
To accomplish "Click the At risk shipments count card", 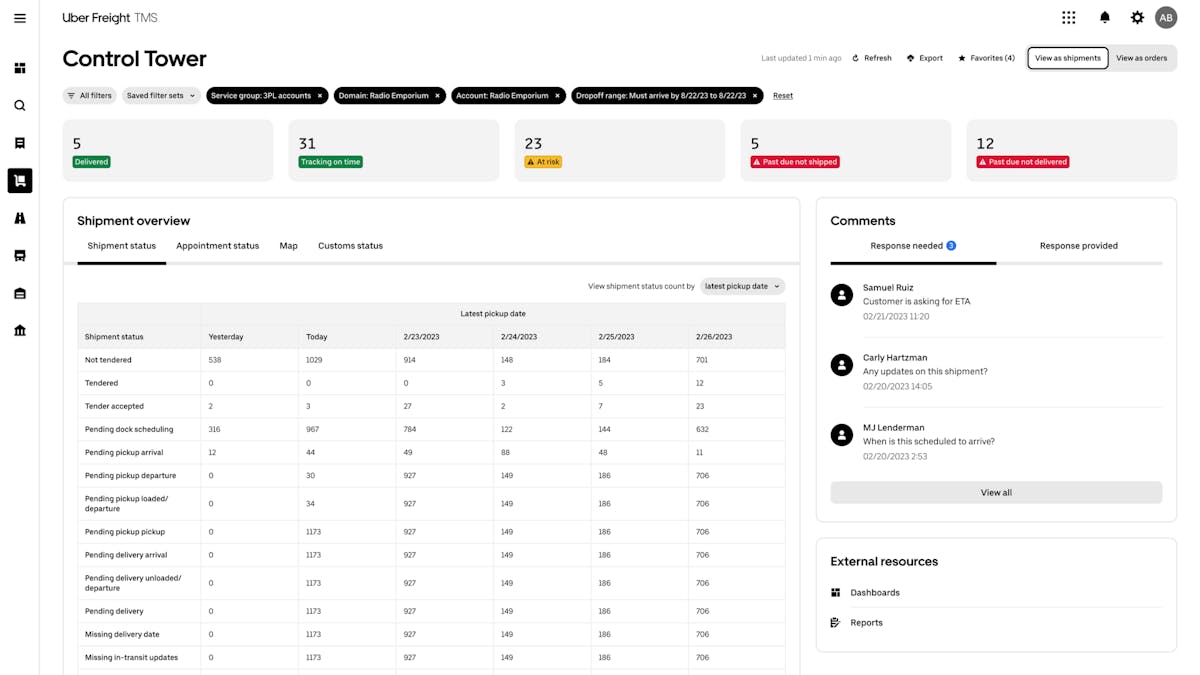I will (x=618, y=150).
